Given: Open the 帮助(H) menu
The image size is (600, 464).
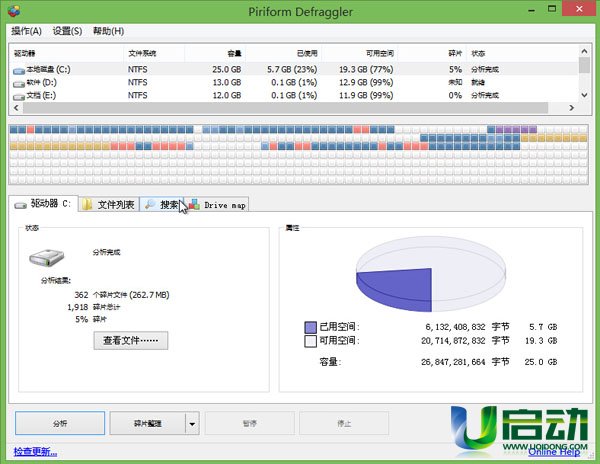Looking at the screenshot, I should point(109,31).
